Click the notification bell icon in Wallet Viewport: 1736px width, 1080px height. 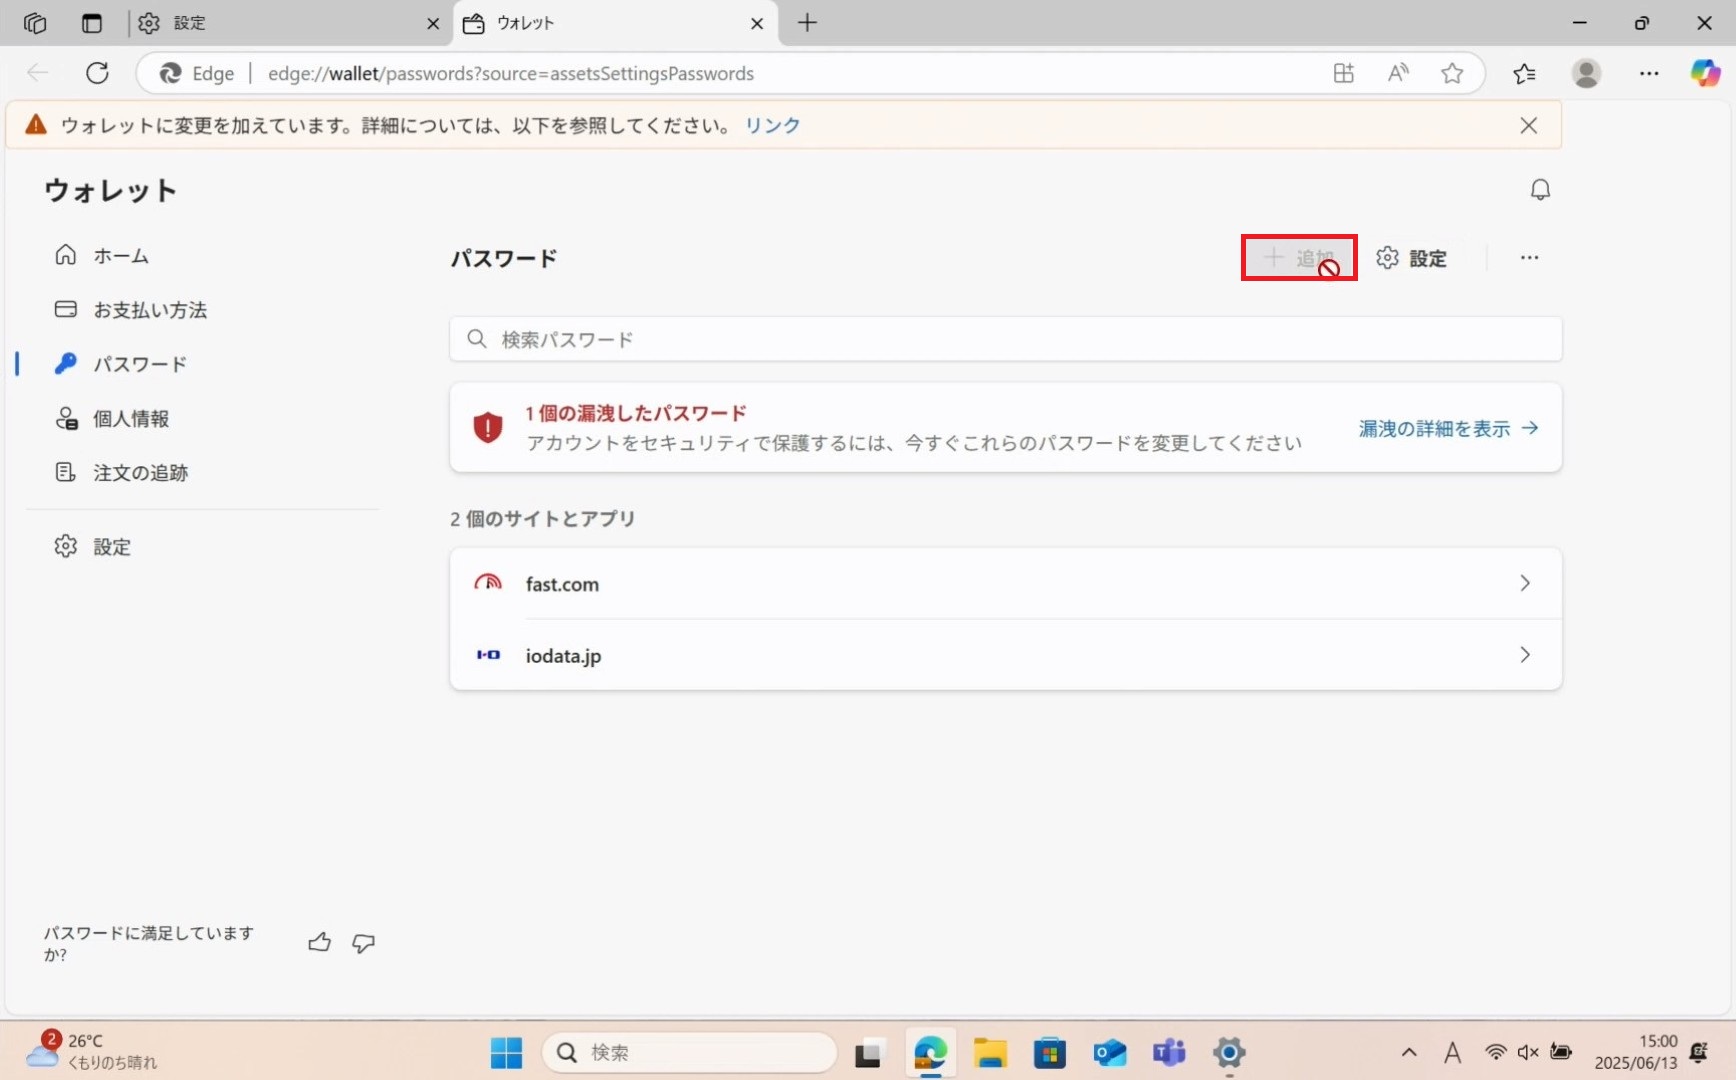pos(1540,190)
